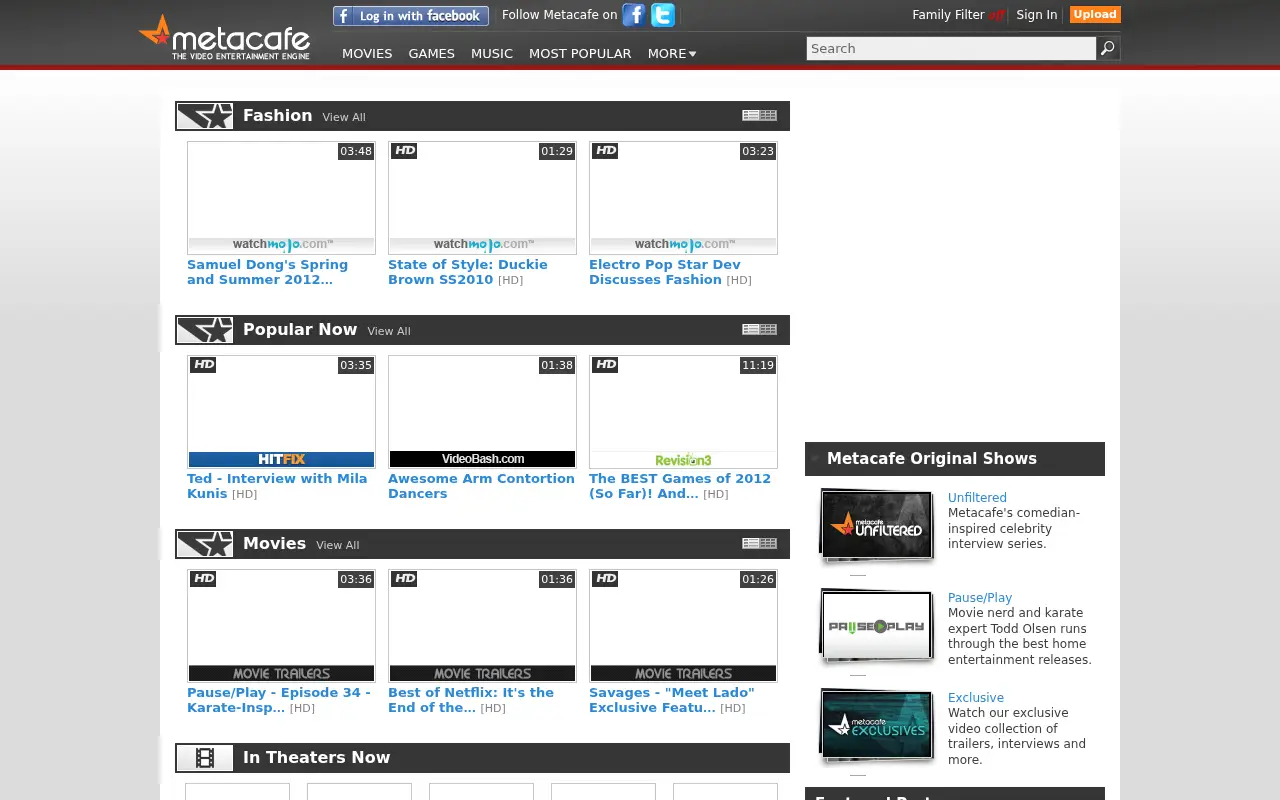Viewport: 1280px width, 800px height.
Task: Play the Pause/Play Episode 34 video thumbnail
Action: 281,625
